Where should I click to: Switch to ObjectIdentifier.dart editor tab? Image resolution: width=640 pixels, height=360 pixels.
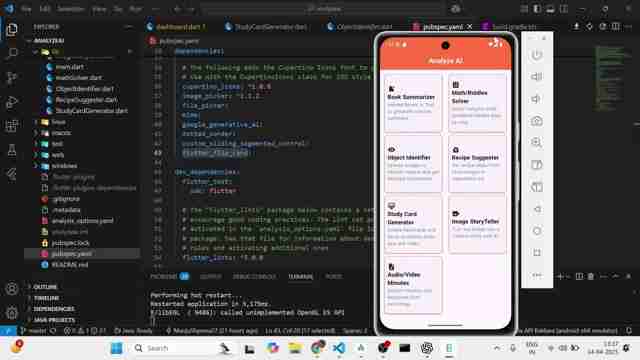[x=364, y=27]
